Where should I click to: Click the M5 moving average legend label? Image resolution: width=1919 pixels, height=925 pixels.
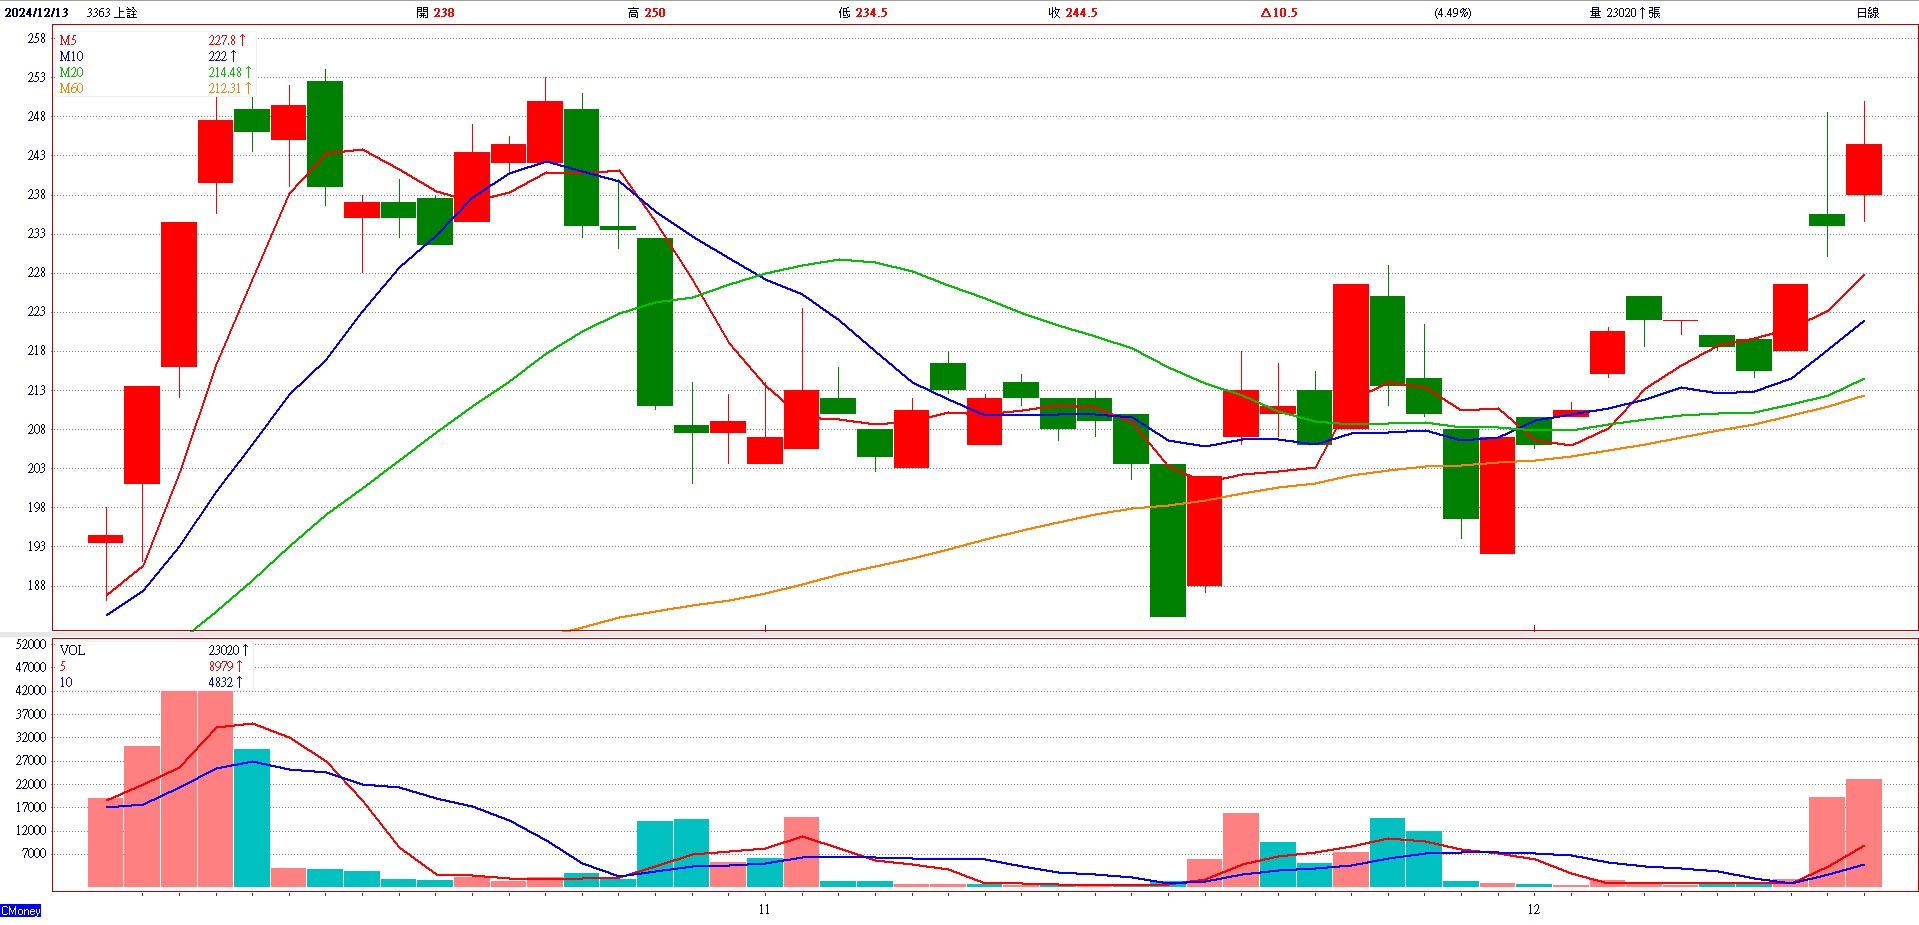(x=68, y=41)
